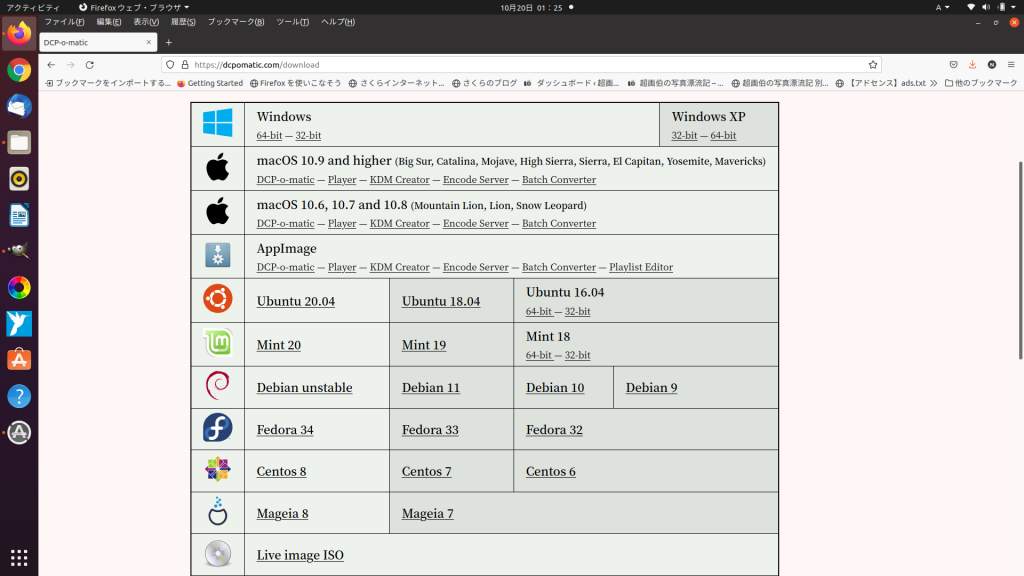Click the Fedora logo icon
This screenshot has height=576, width=1024.
(217, 428)
